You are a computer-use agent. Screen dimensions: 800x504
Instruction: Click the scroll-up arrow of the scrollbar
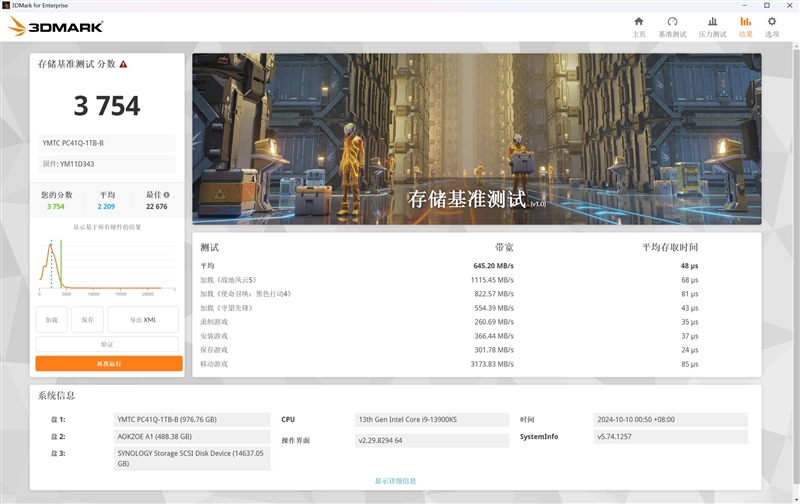pyautogui.click(x=796, y=46)
